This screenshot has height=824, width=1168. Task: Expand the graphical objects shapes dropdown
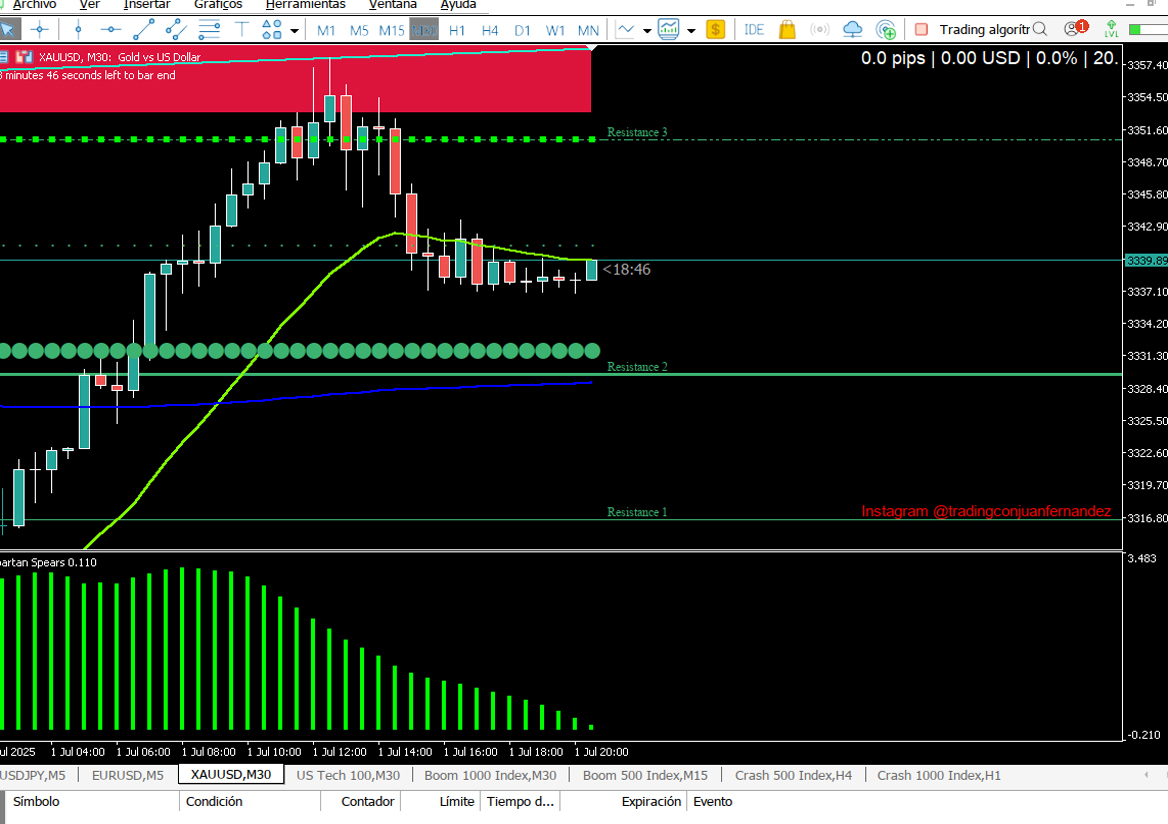point(294,30)
